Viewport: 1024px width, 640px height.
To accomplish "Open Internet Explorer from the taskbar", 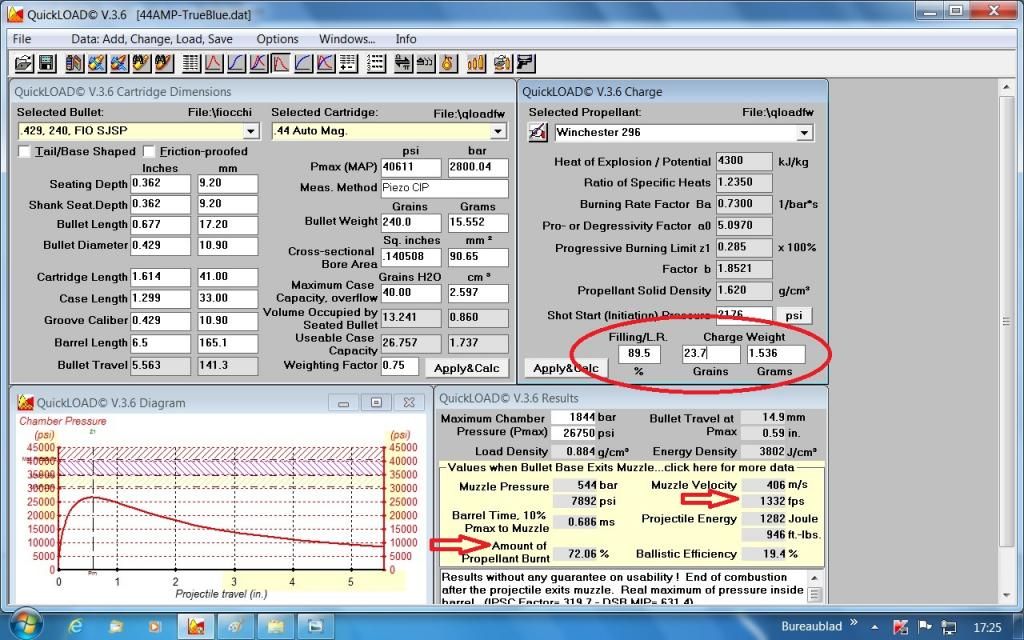I will click(x=76, y=626).
